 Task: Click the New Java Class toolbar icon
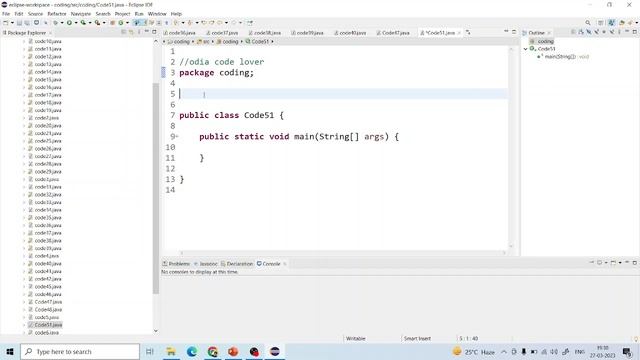click(121, 23)
